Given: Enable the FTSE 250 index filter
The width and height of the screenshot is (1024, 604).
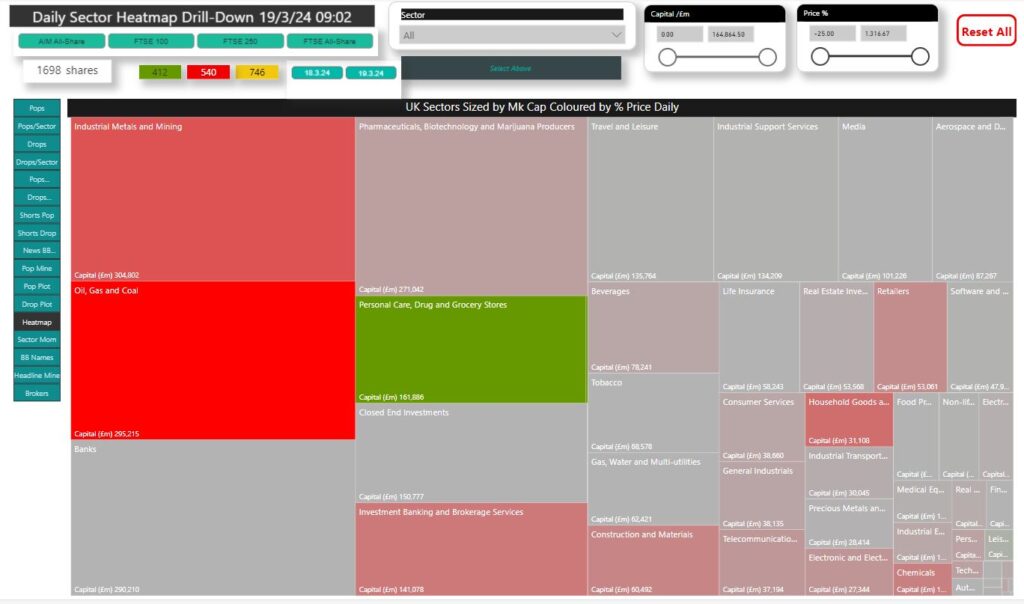Looking at the screenshot, I should tap(240, 41).
